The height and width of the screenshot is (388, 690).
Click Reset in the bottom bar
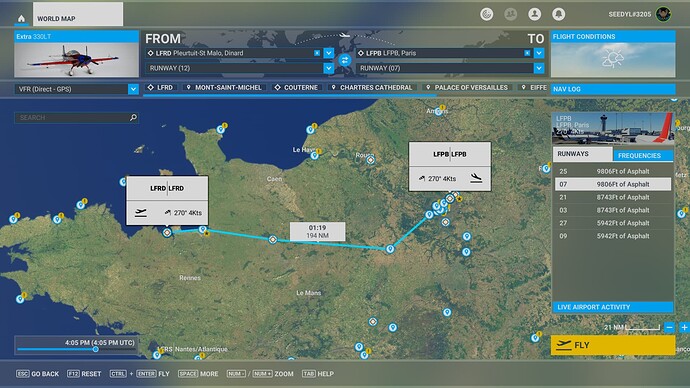point(84,373)
